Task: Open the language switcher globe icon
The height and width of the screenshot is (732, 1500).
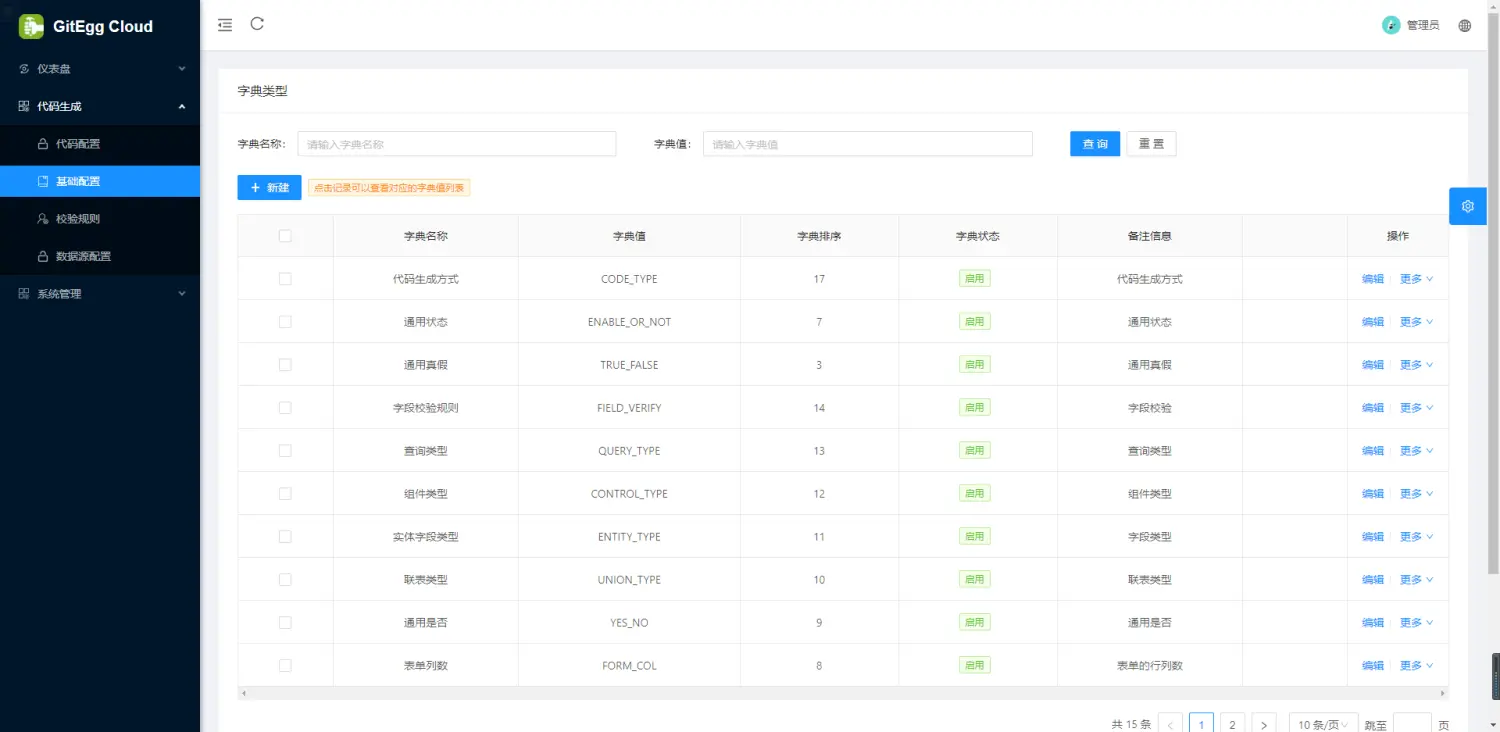Action: pos(1464,25)
